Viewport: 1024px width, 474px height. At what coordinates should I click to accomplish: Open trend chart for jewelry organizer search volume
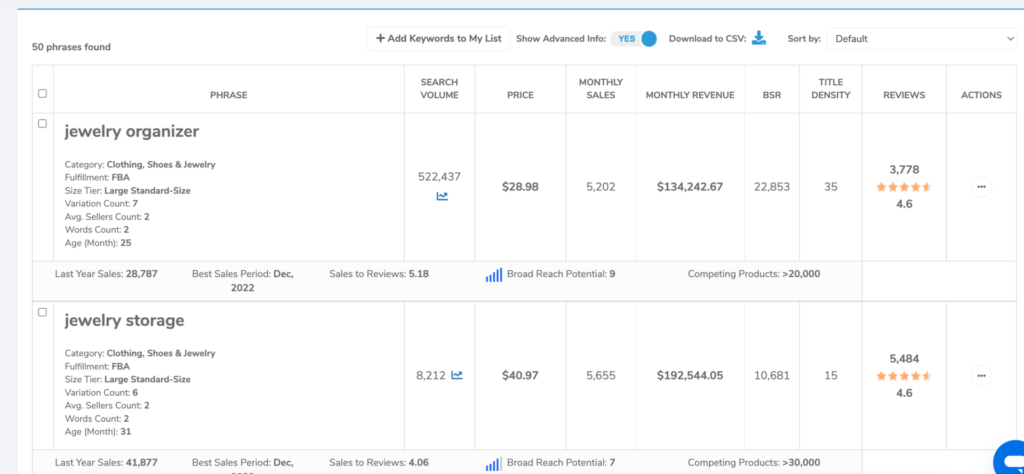click(442, 196)
